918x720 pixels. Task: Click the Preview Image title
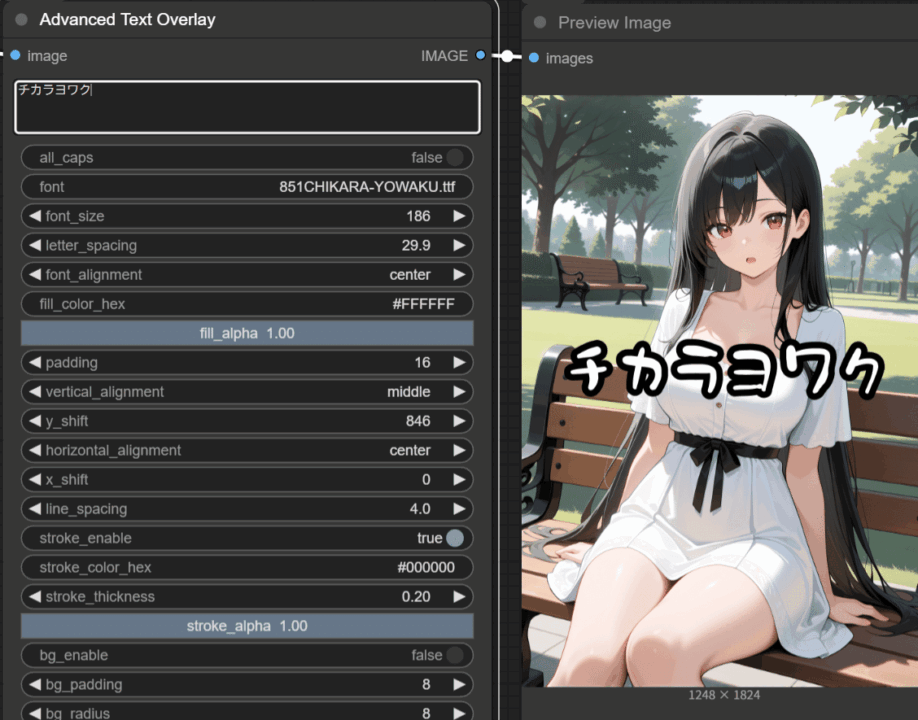614,22
